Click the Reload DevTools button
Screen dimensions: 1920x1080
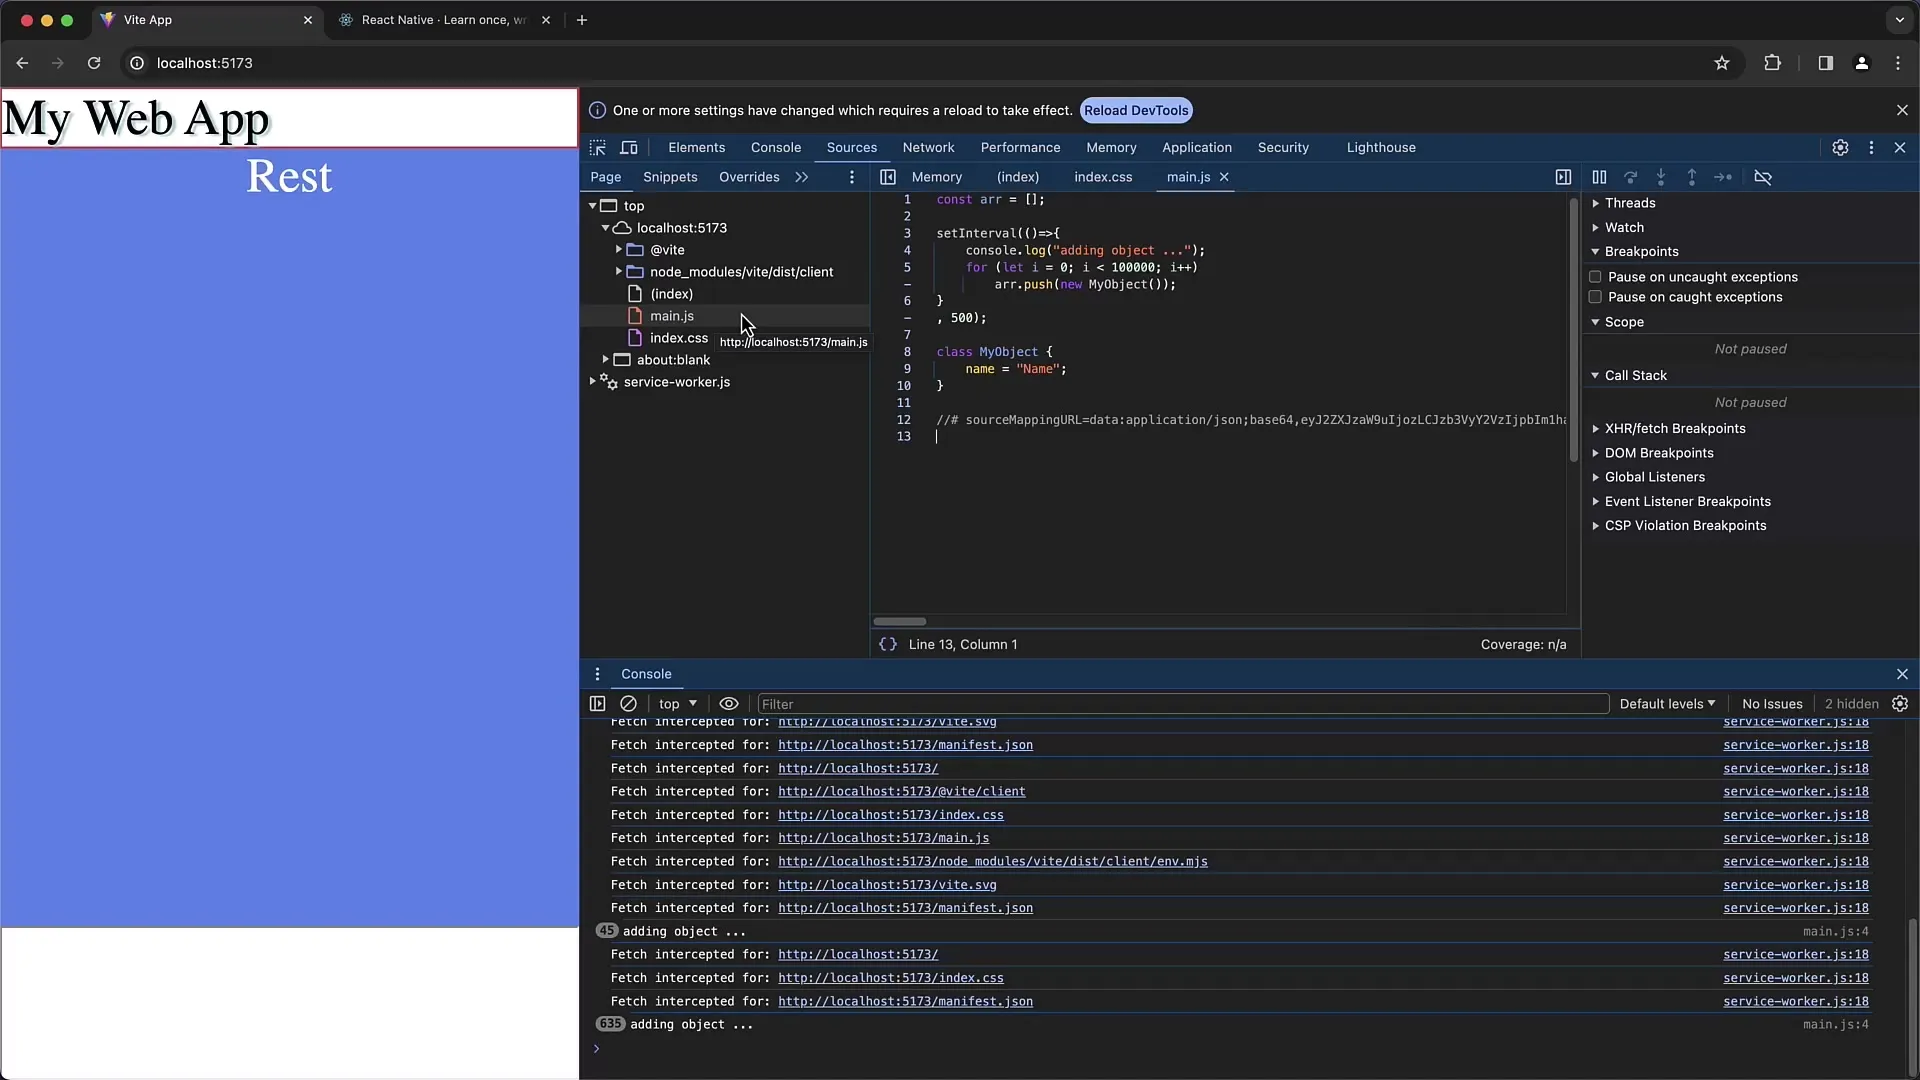tap(1136, 110)
